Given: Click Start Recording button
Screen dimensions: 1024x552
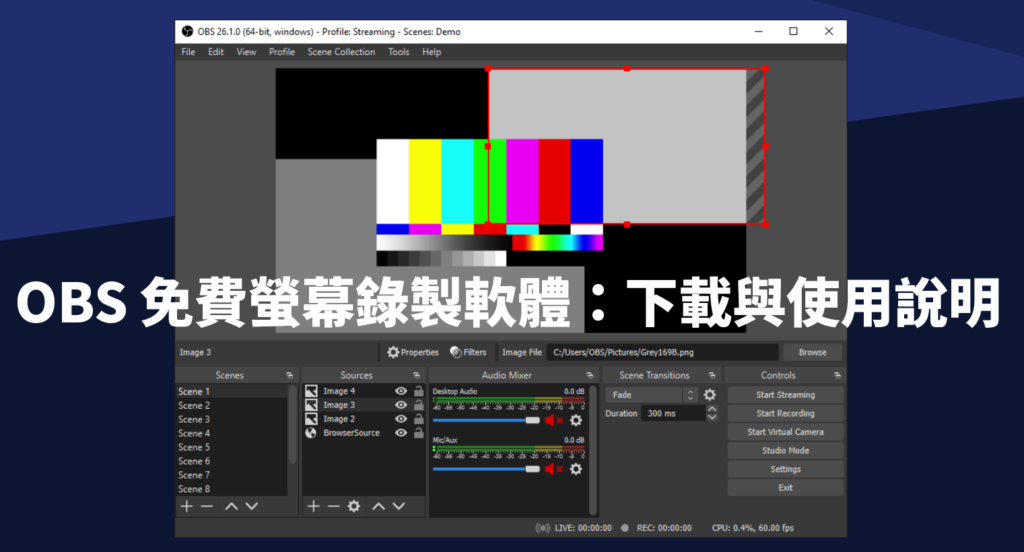Looking at the screenshot, I should point(785,414).
